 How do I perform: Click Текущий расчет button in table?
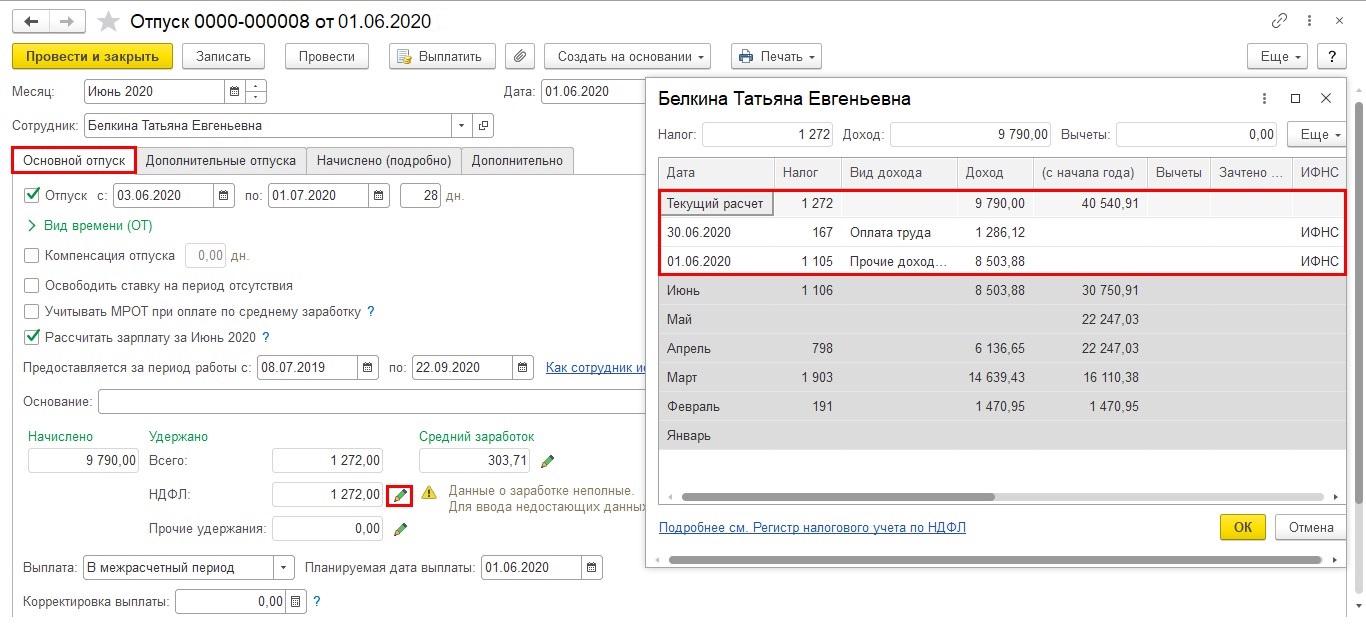716,203
